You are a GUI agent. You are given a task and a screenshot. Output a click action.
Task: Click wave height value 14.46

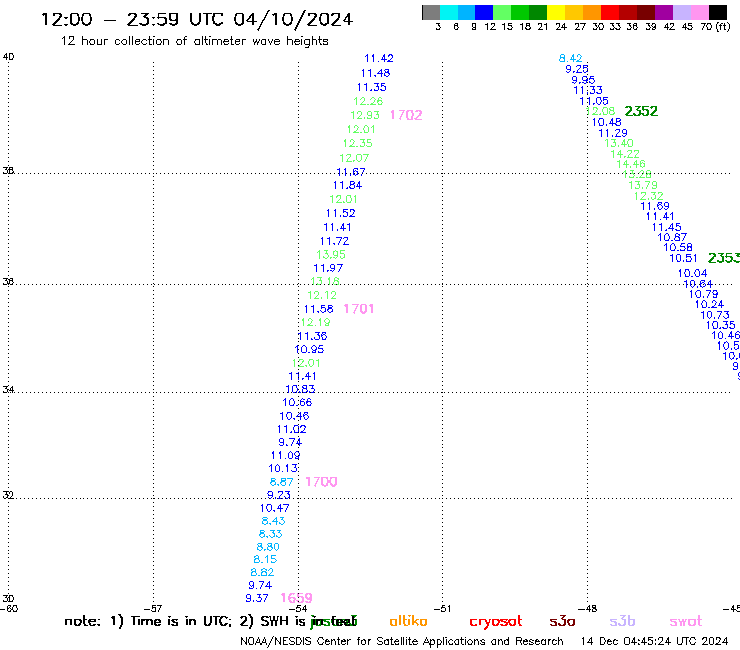(631, 164)
